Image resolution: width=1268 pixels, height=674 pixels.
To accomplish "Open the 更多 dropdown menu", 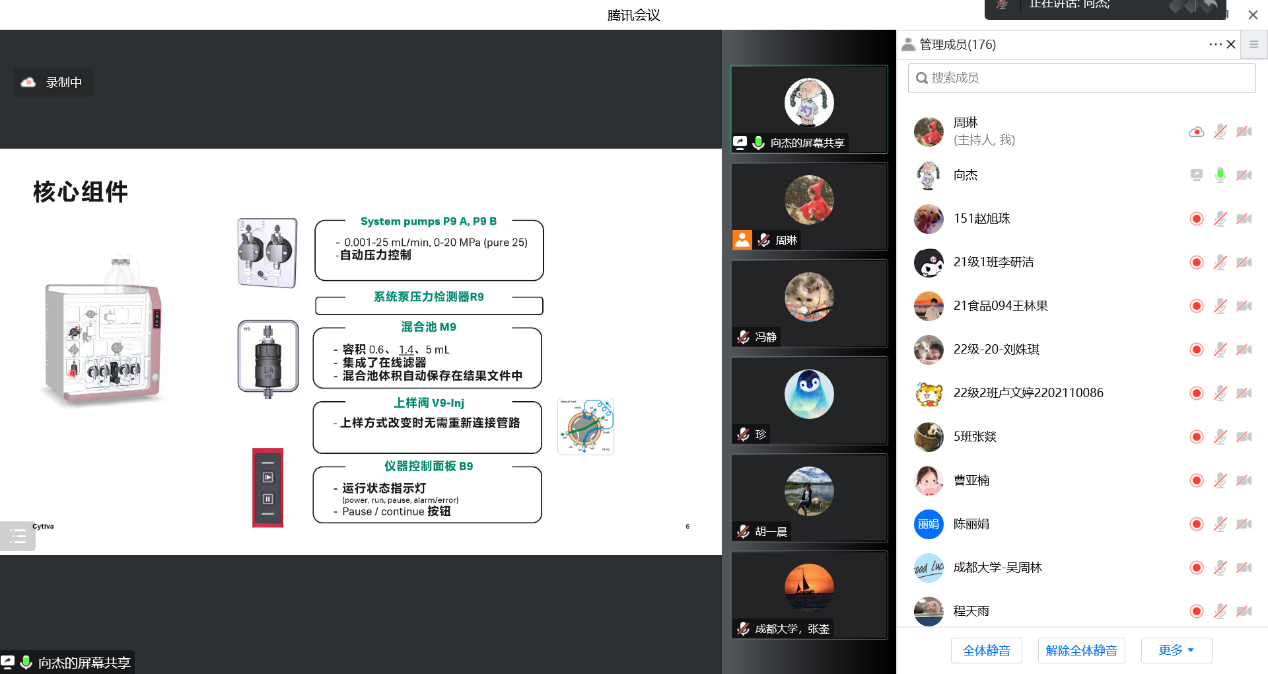I will 1176,650.
